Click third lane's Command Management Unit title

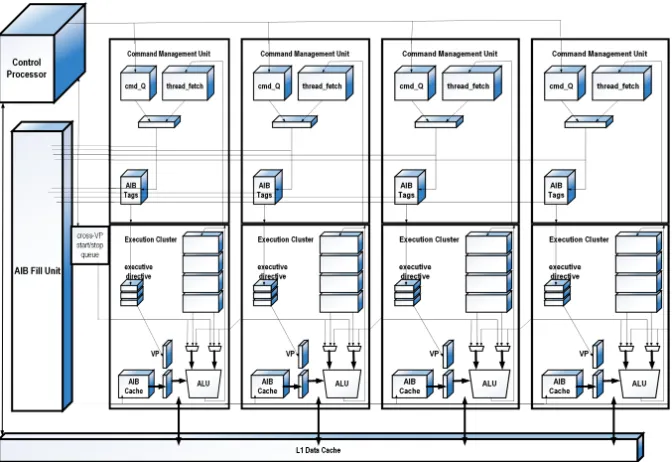point(450,54)
